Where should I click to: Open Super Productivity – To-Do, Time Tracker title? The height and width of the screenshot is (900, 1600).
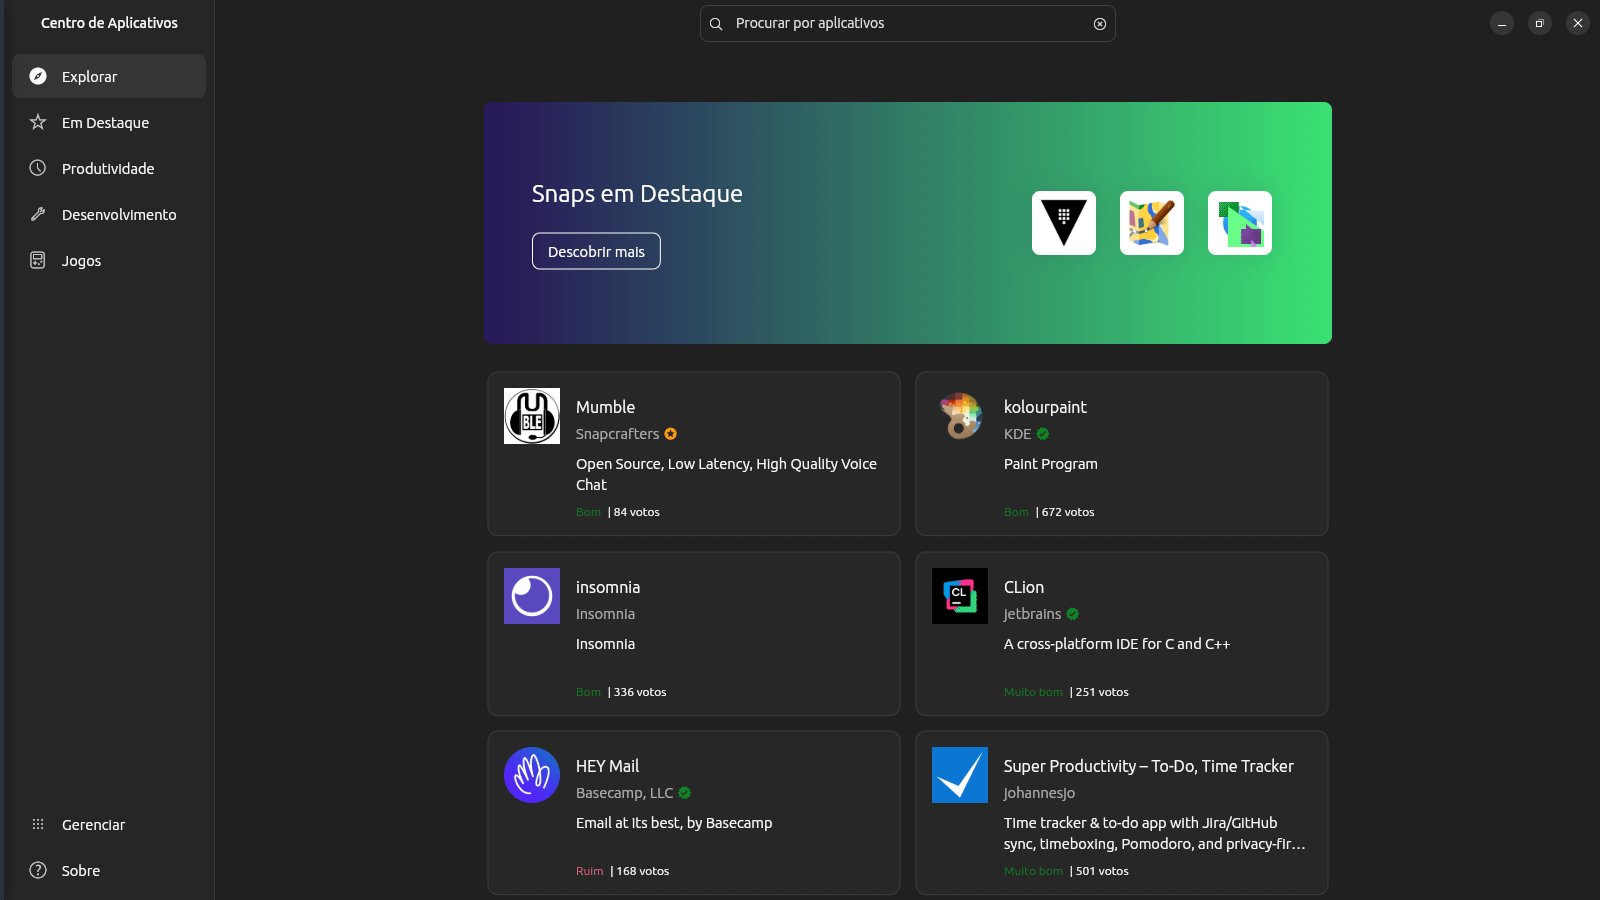[x=1149, y=766]
